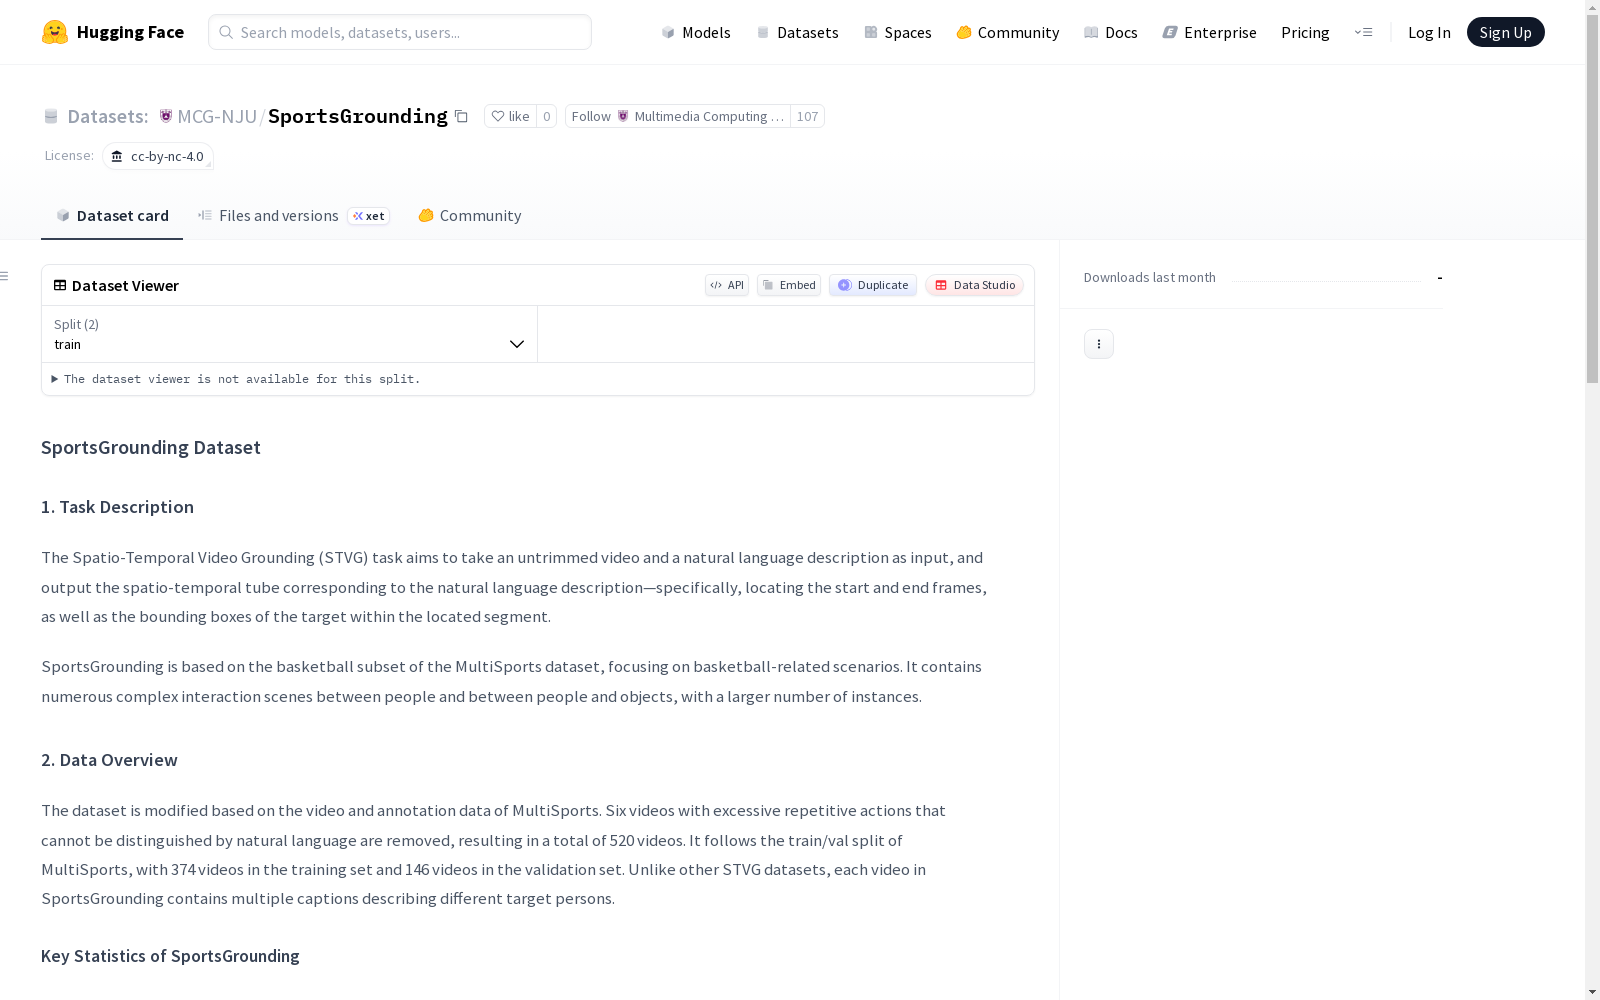Open the MCG-NJU organization link
Image resolution: width=1600 pixels, height=1000 pixels.
(217, 116)
